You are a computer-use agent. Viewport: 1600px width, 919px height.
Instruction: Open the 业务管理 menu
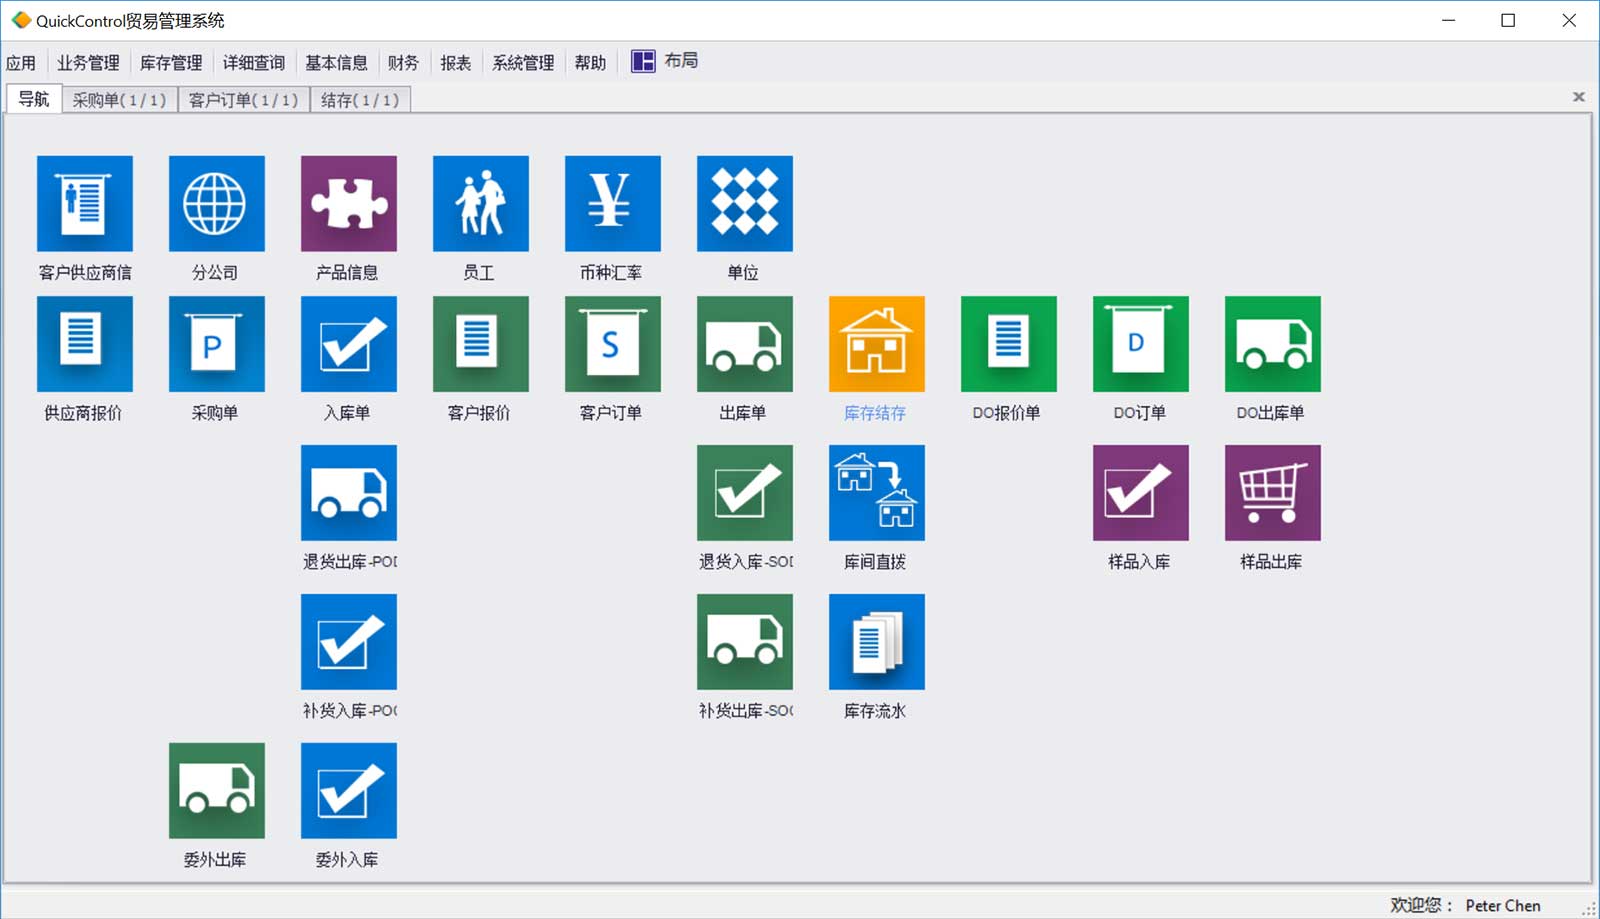[88, 63]
